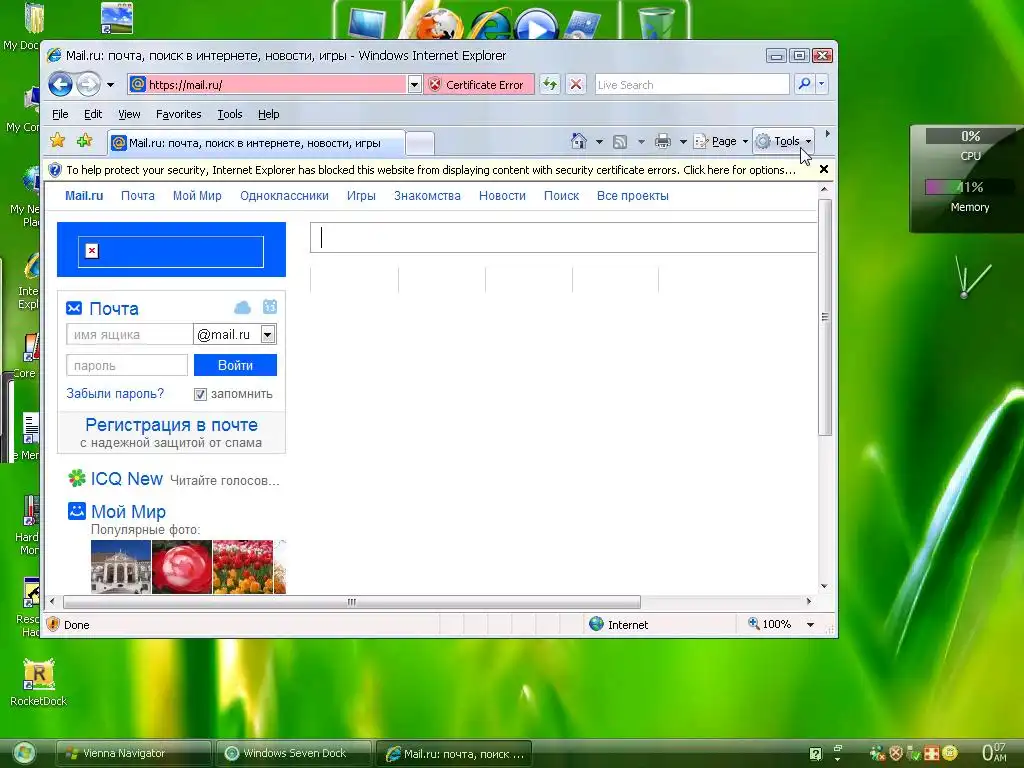This screenshot has width=1024, height=768.
Task: Expand the Print options dropdown
Action: click(682, 142)
